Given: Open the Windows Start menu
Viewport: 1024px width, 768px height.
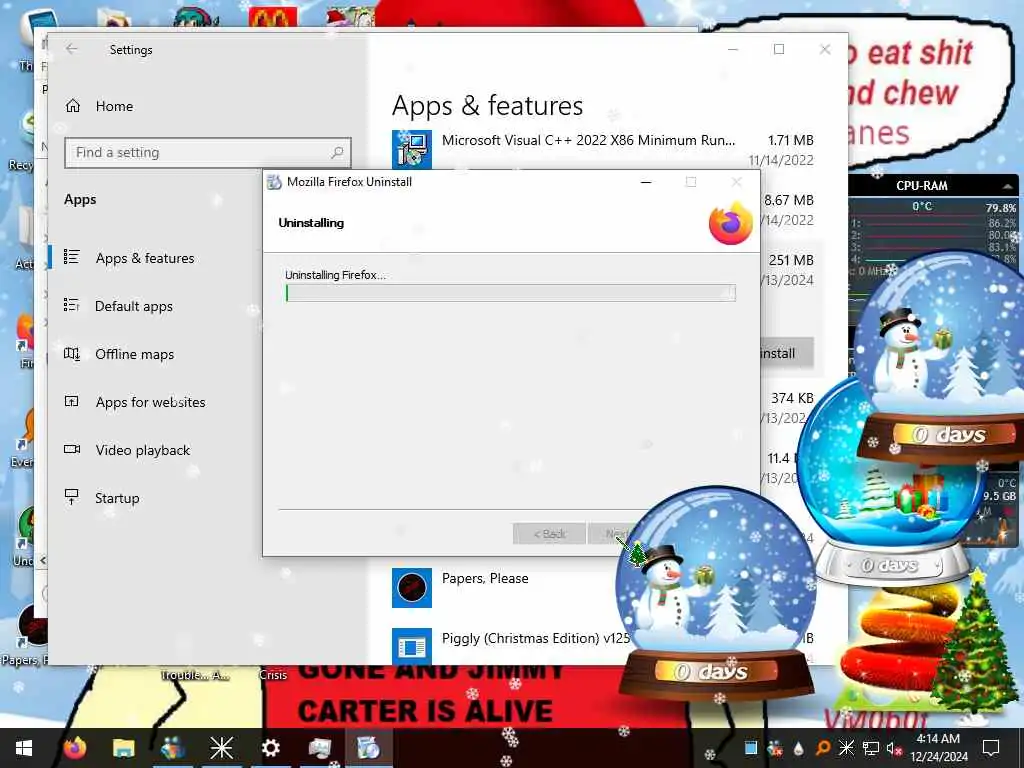Looking at the screenshot, I should (24, 748).
